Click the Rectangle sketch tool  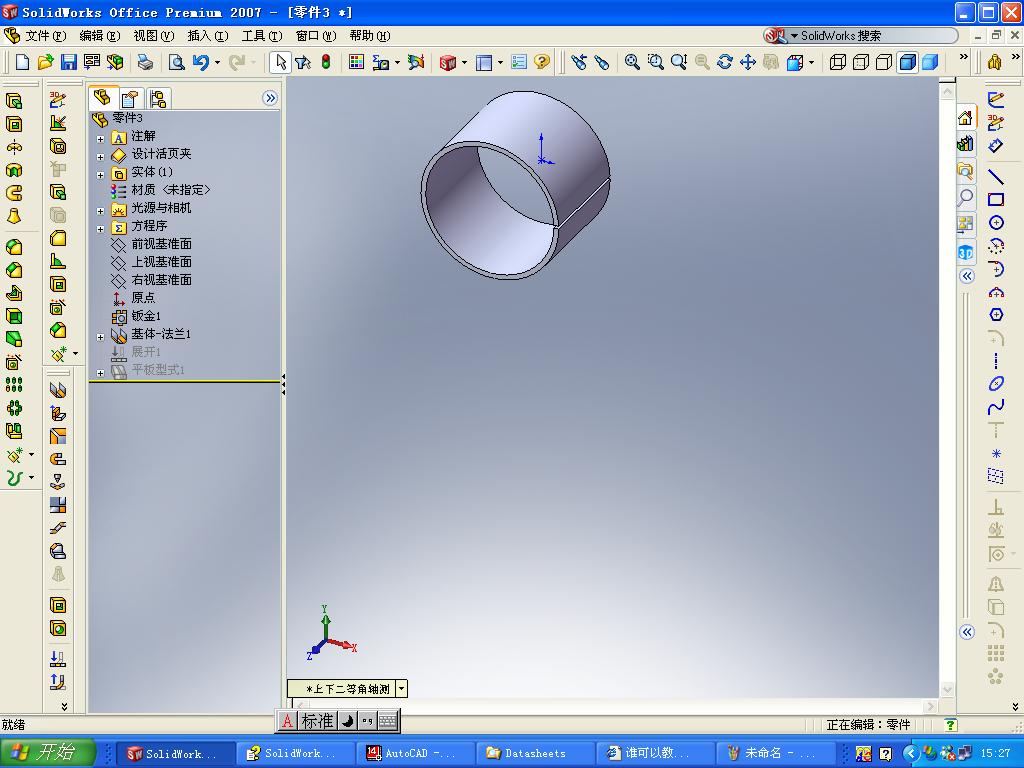996,200
